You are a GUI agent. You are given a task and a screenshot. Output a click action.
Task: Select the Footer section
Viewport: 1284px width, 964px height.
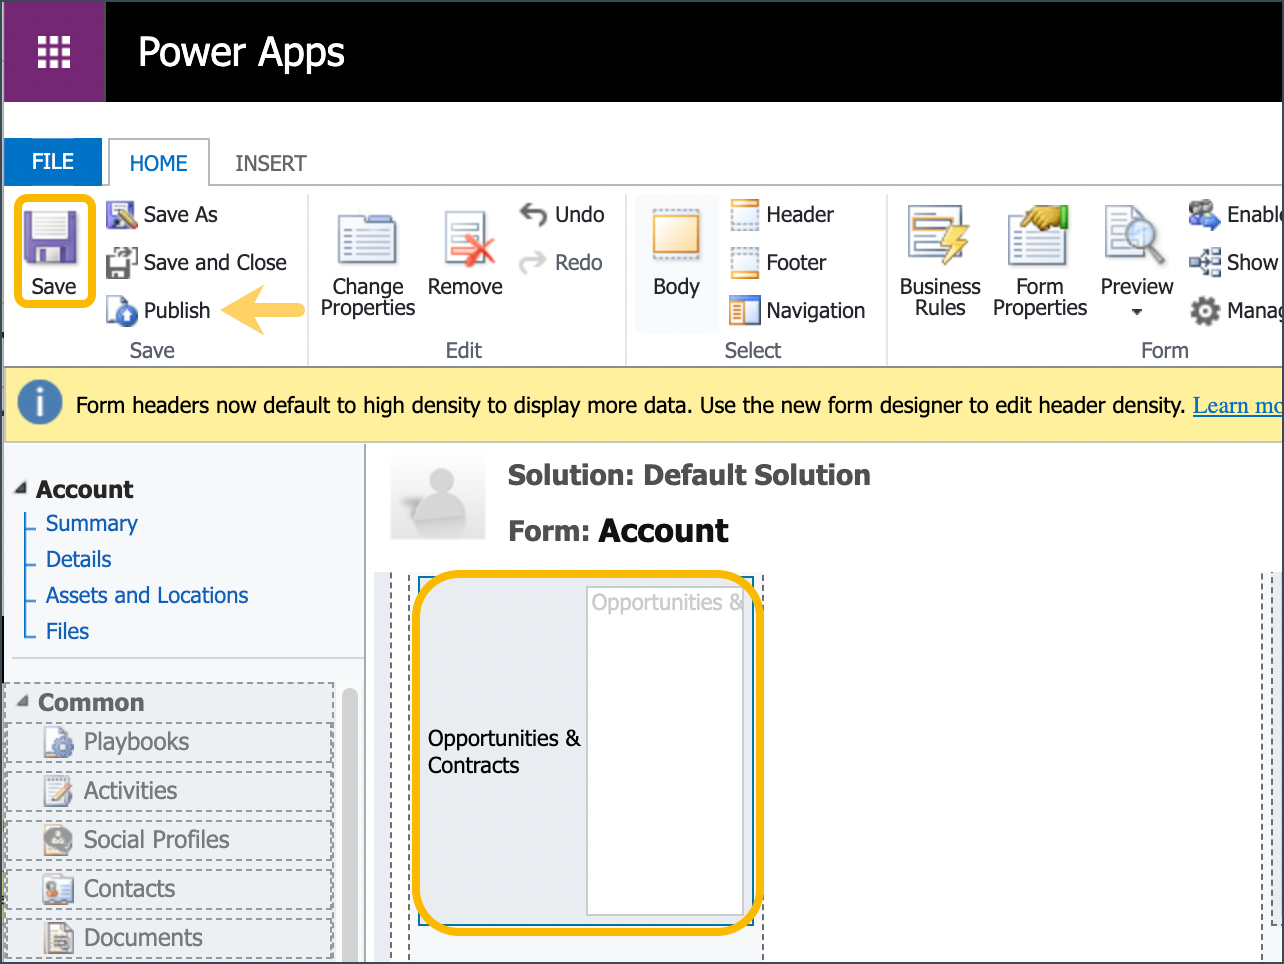(x=778, y=263)
